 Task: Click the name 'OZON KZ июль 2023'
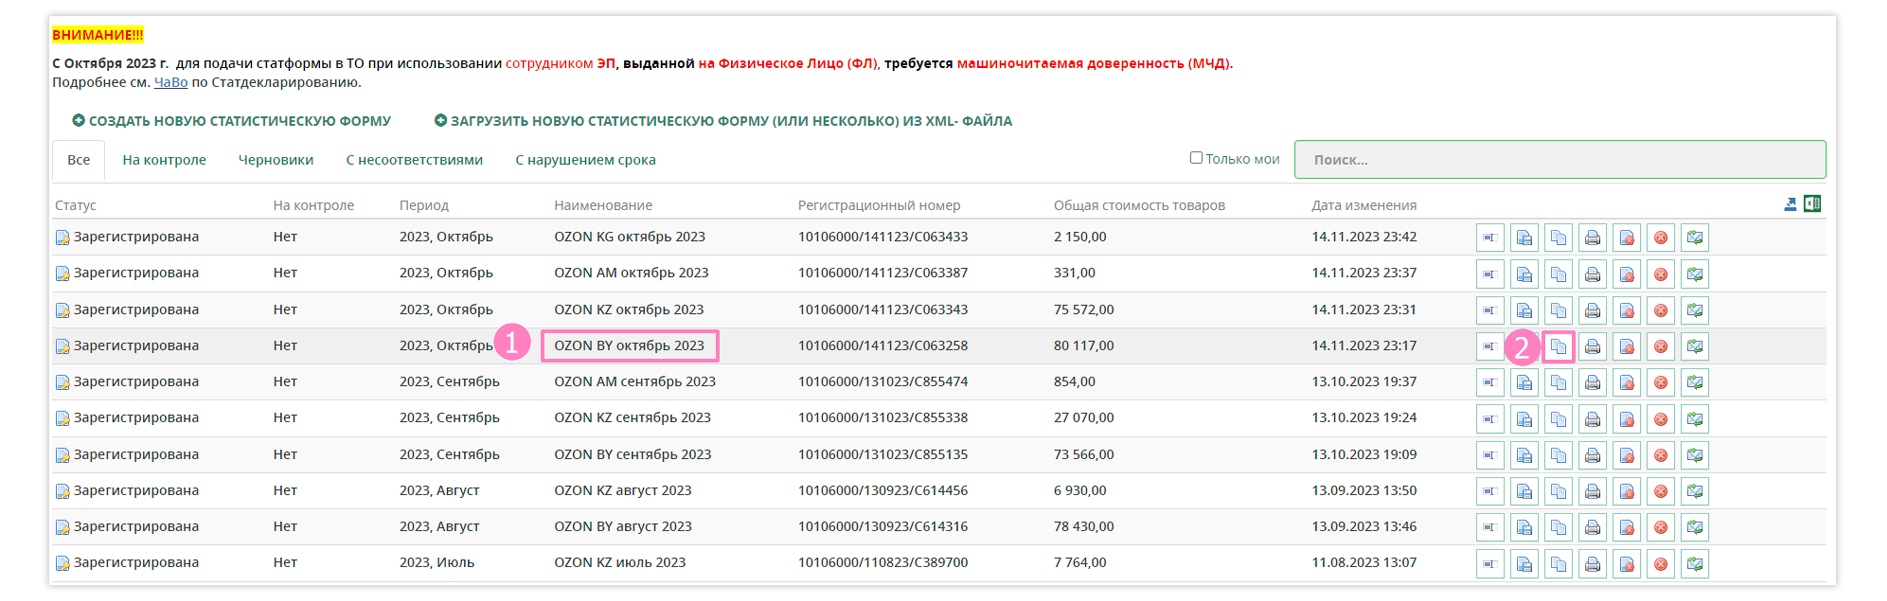click(x=620, y=563)
